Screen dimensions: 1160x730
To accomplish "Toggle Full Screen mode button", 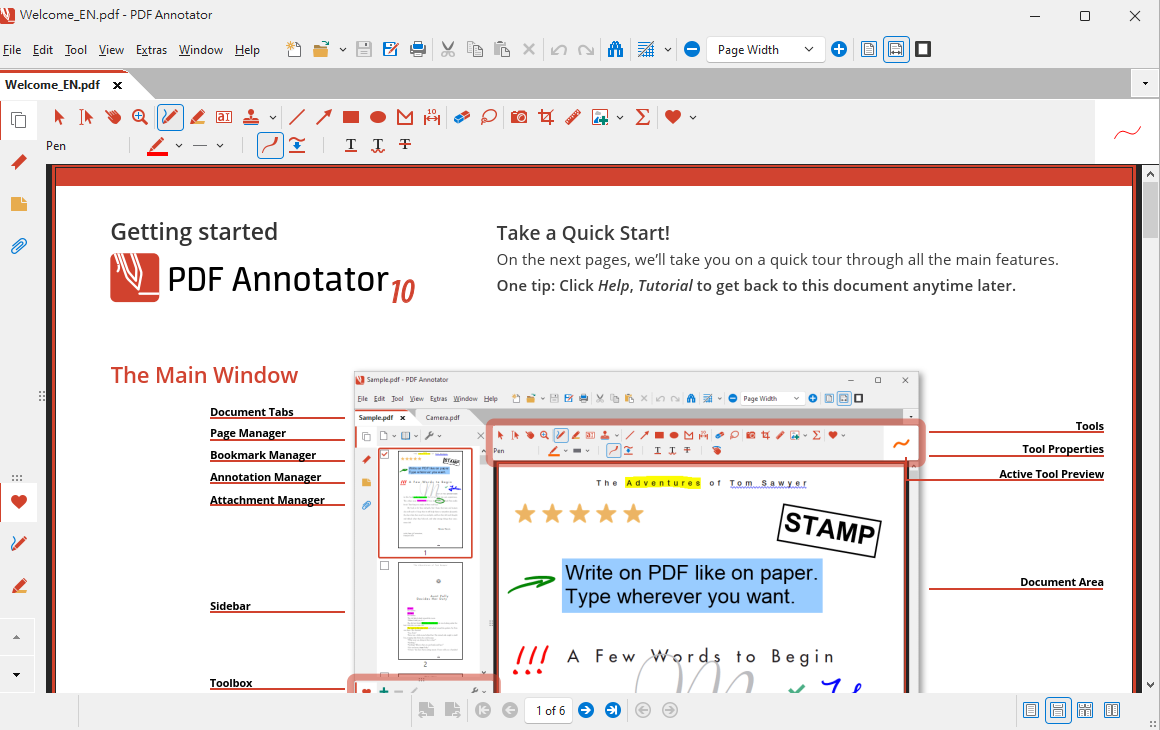I will (923, 50).
